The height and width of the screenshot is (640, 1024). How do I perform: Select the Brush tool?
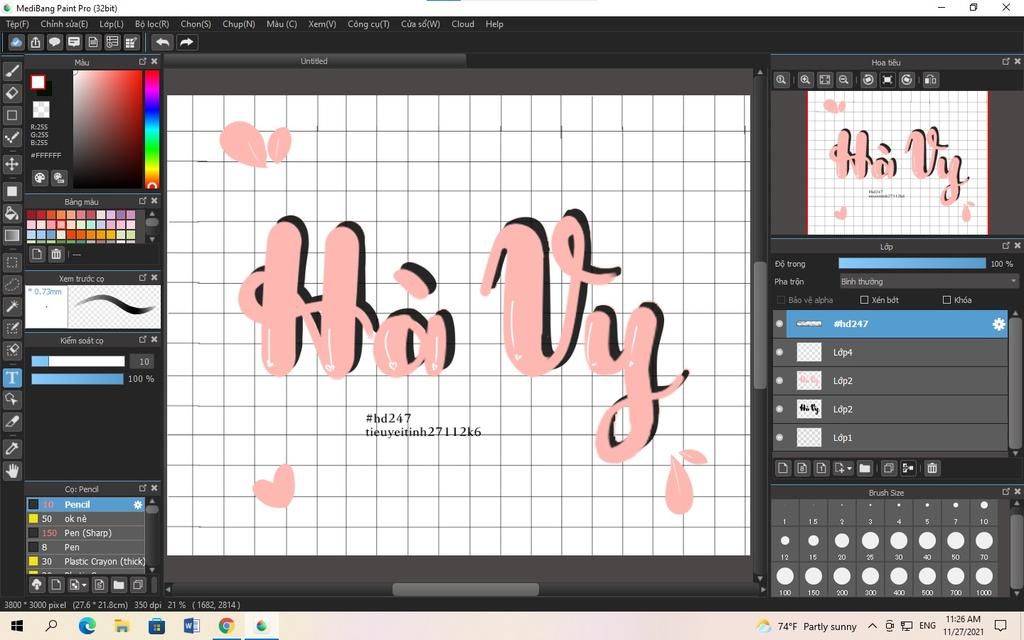tap(12, 71)
